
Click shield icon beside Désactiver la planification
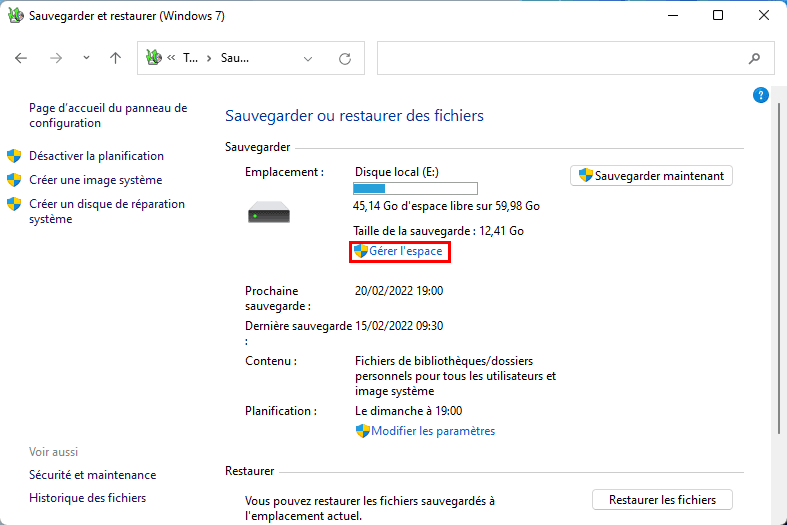[14, 156]
